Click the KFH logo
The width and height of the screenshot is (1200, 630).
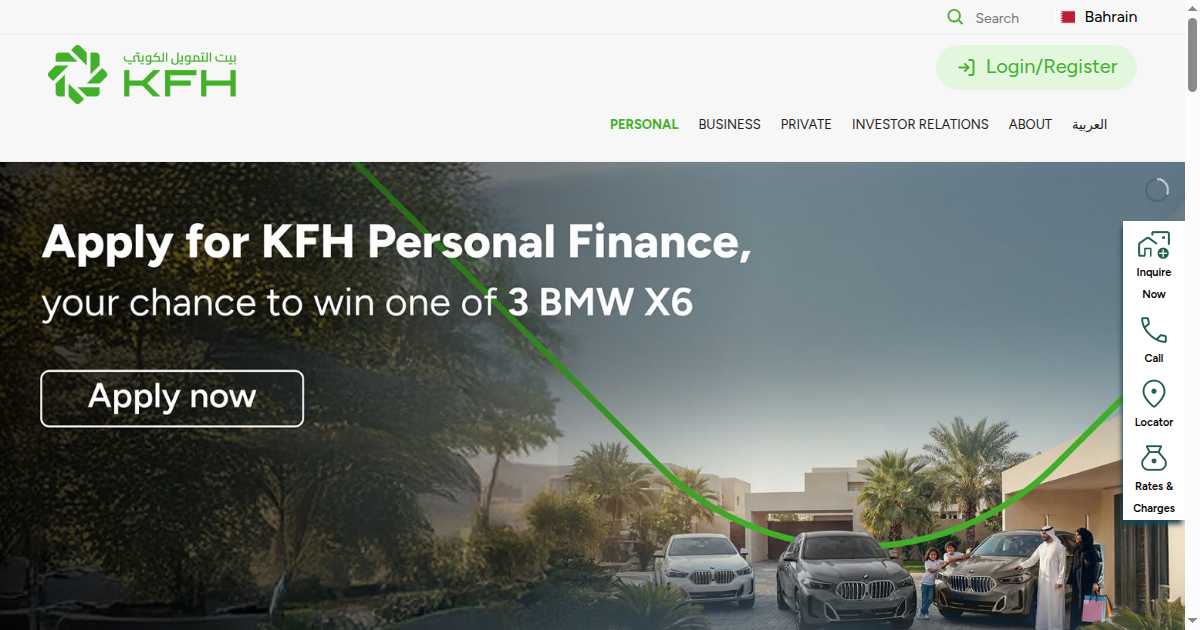(142, 74)
